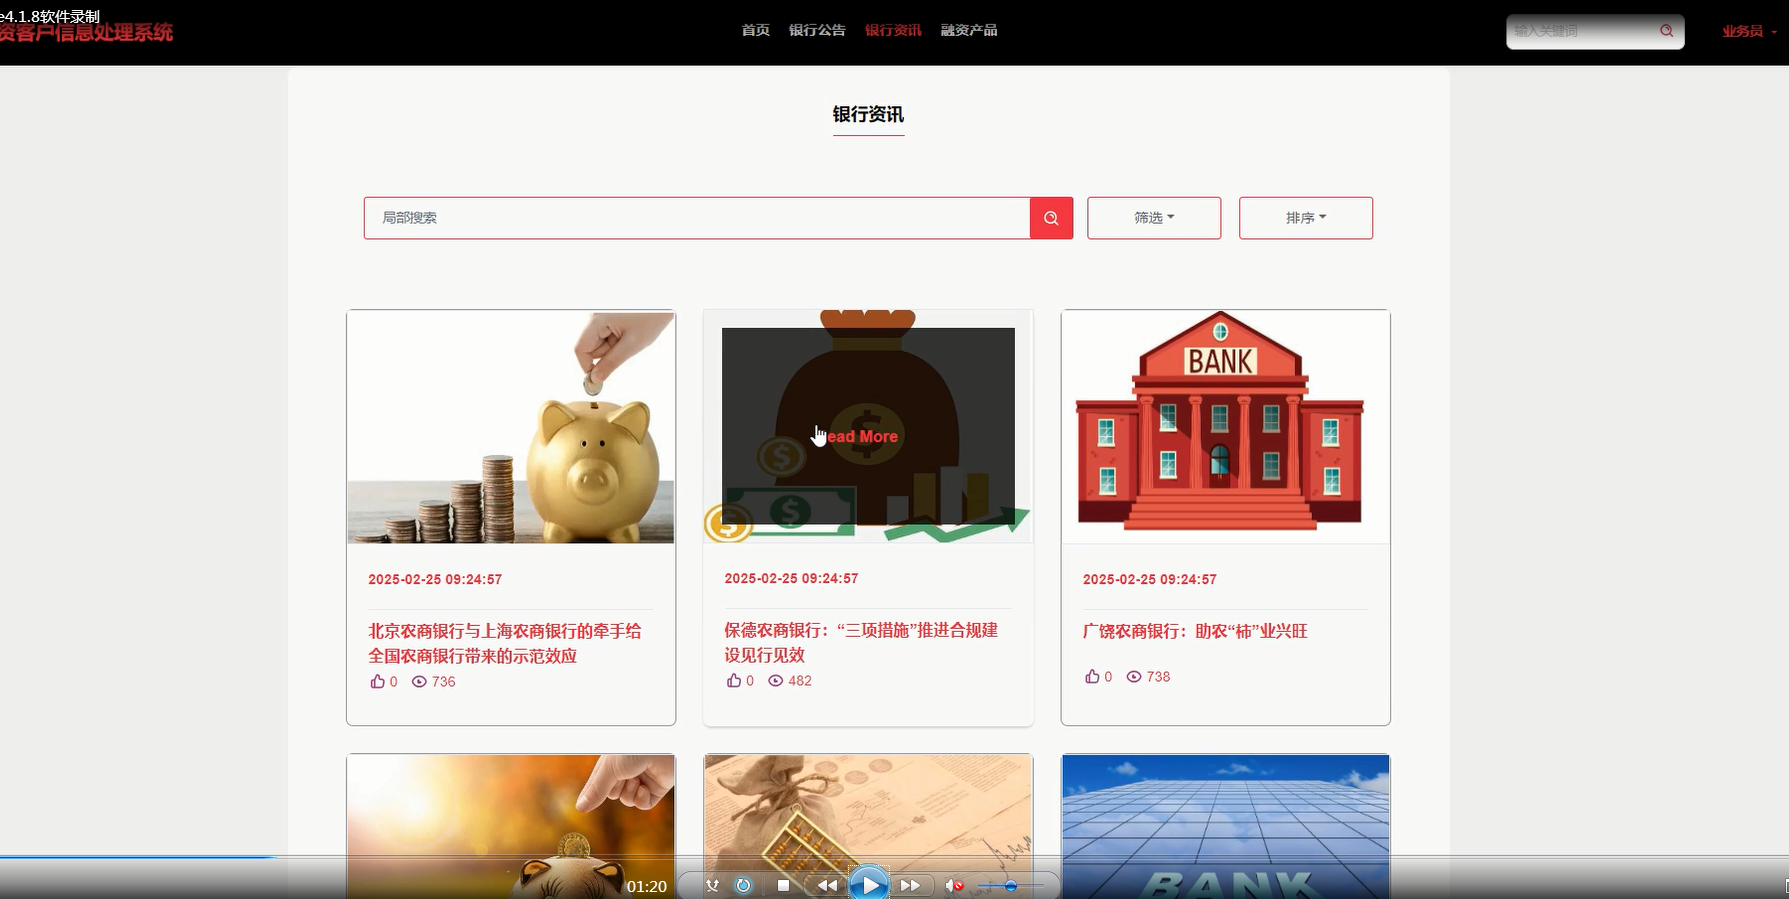Stop playback with the square stop button

click(784, 886)
